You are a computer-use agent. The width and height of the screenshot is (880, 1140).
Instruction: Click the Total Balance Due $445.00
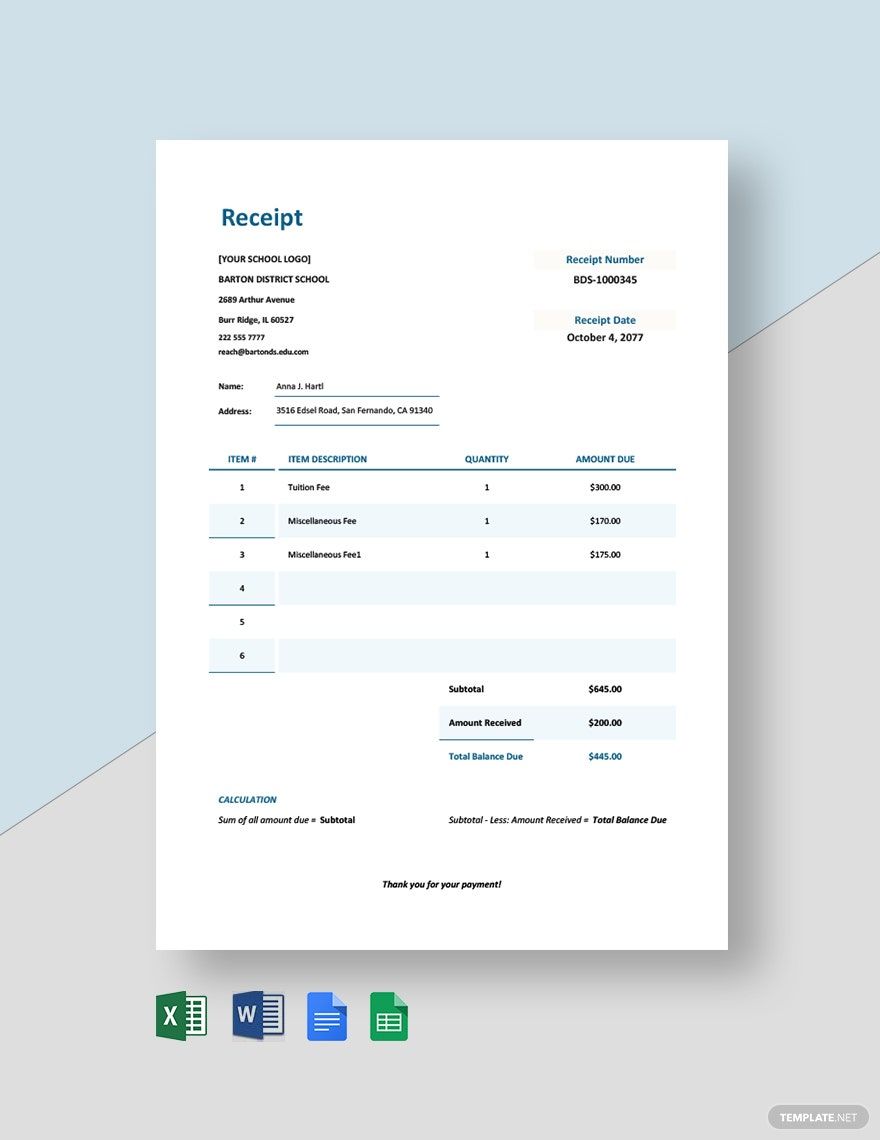604,756
